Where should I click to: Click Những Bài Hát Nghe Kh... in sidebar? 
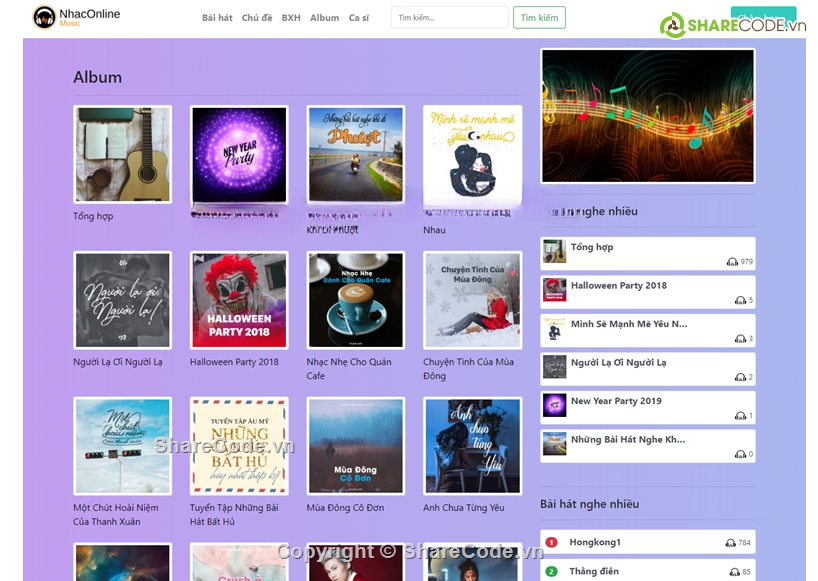point(628,440)
